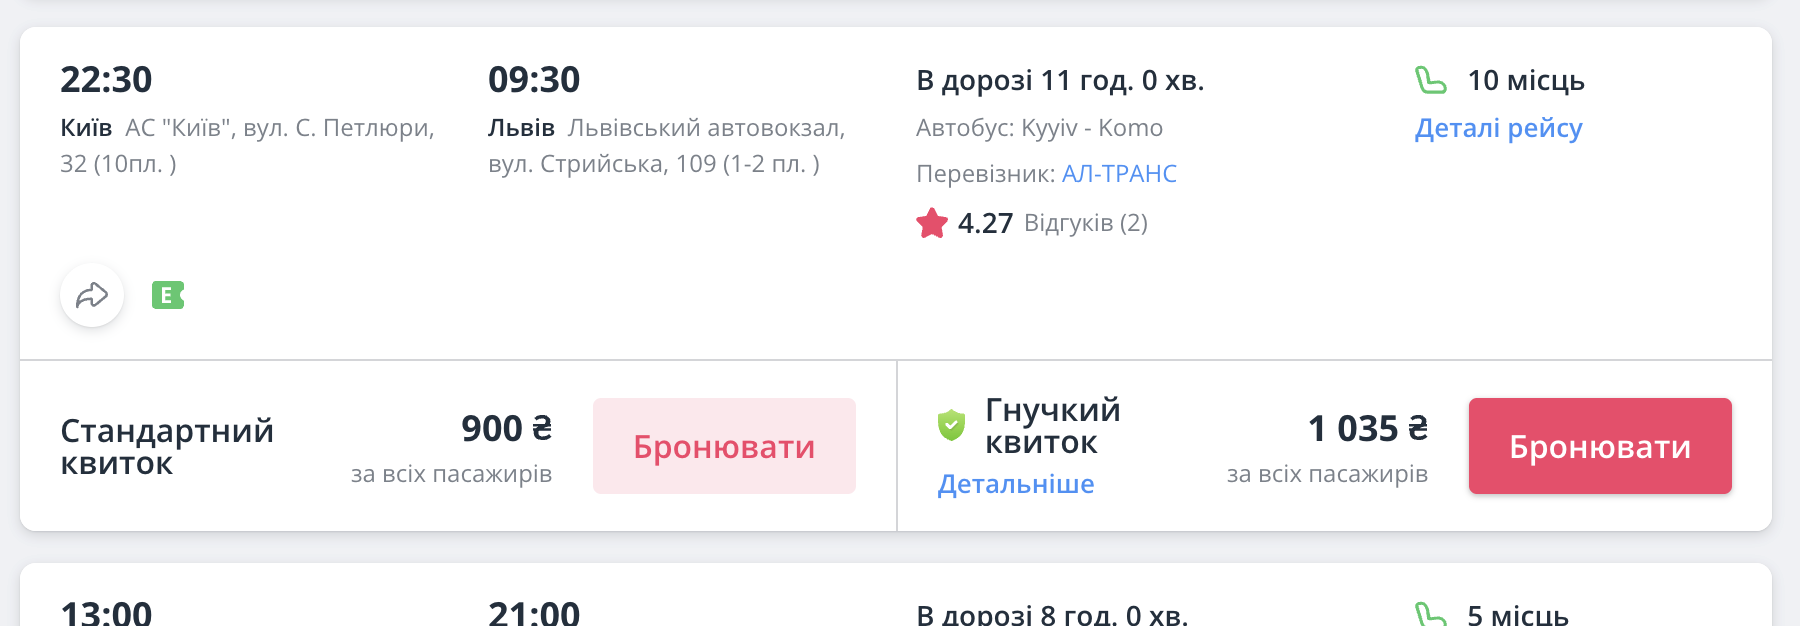Click the Львів arrival station address
The height and width of the screenshot is (626, 1800).
666,145
